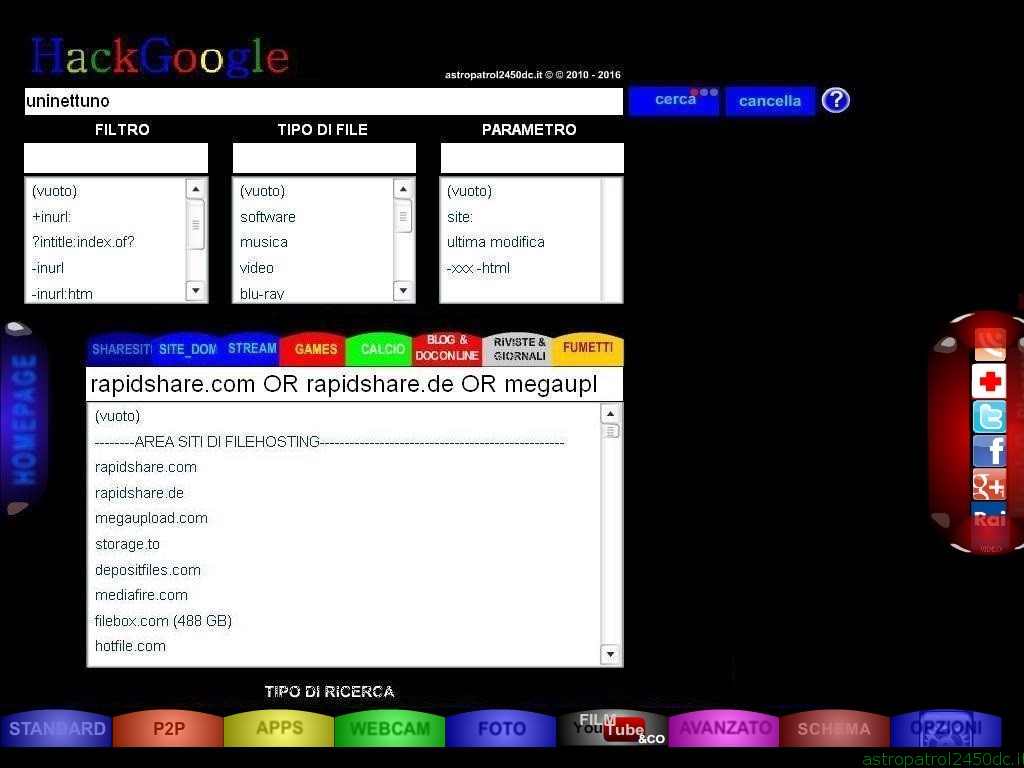Click the TIPO DI FILE input box

324,158
